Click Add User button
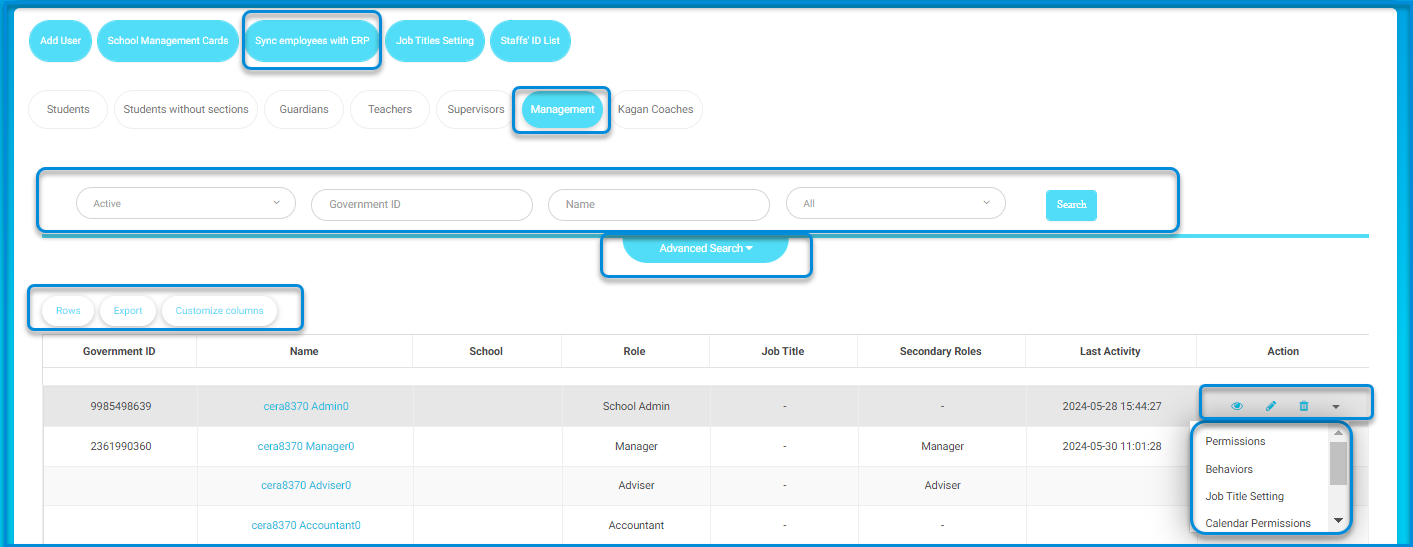1413x547 pixels. 61,41
